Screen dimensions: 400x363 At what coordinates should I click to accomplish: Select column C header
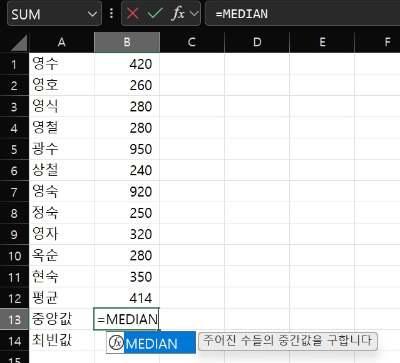[x=192, y=42]
